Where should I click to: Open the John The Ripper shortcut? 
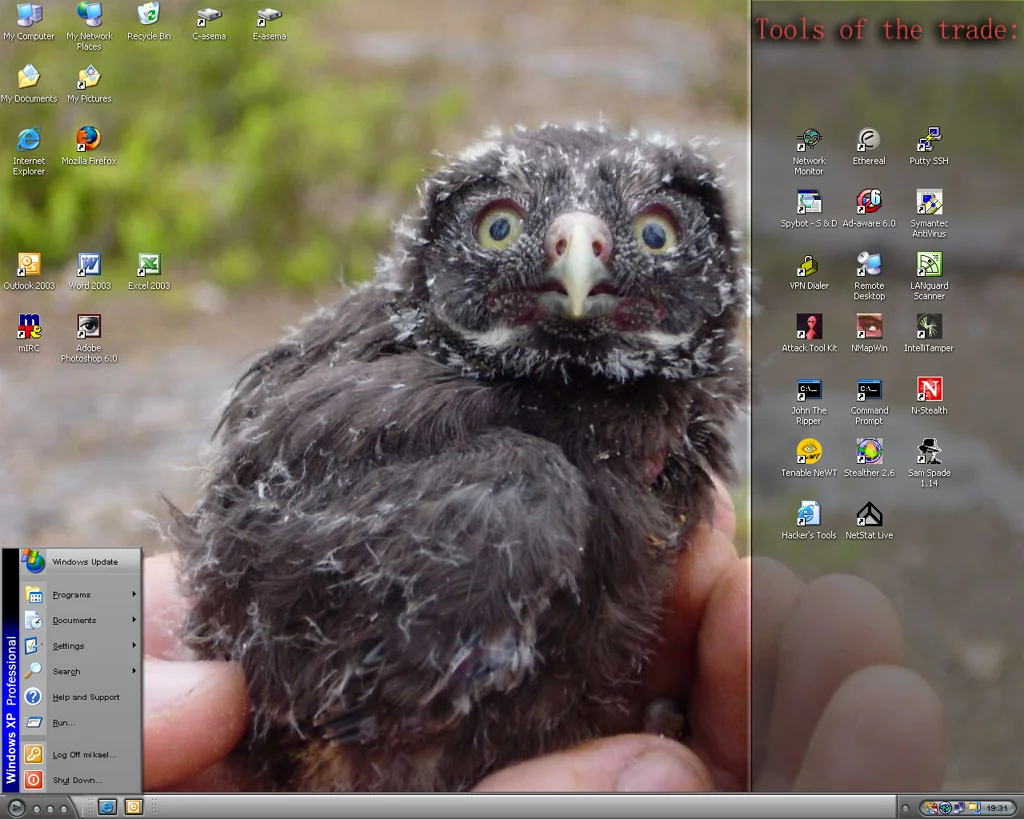[x=808, y=391]
